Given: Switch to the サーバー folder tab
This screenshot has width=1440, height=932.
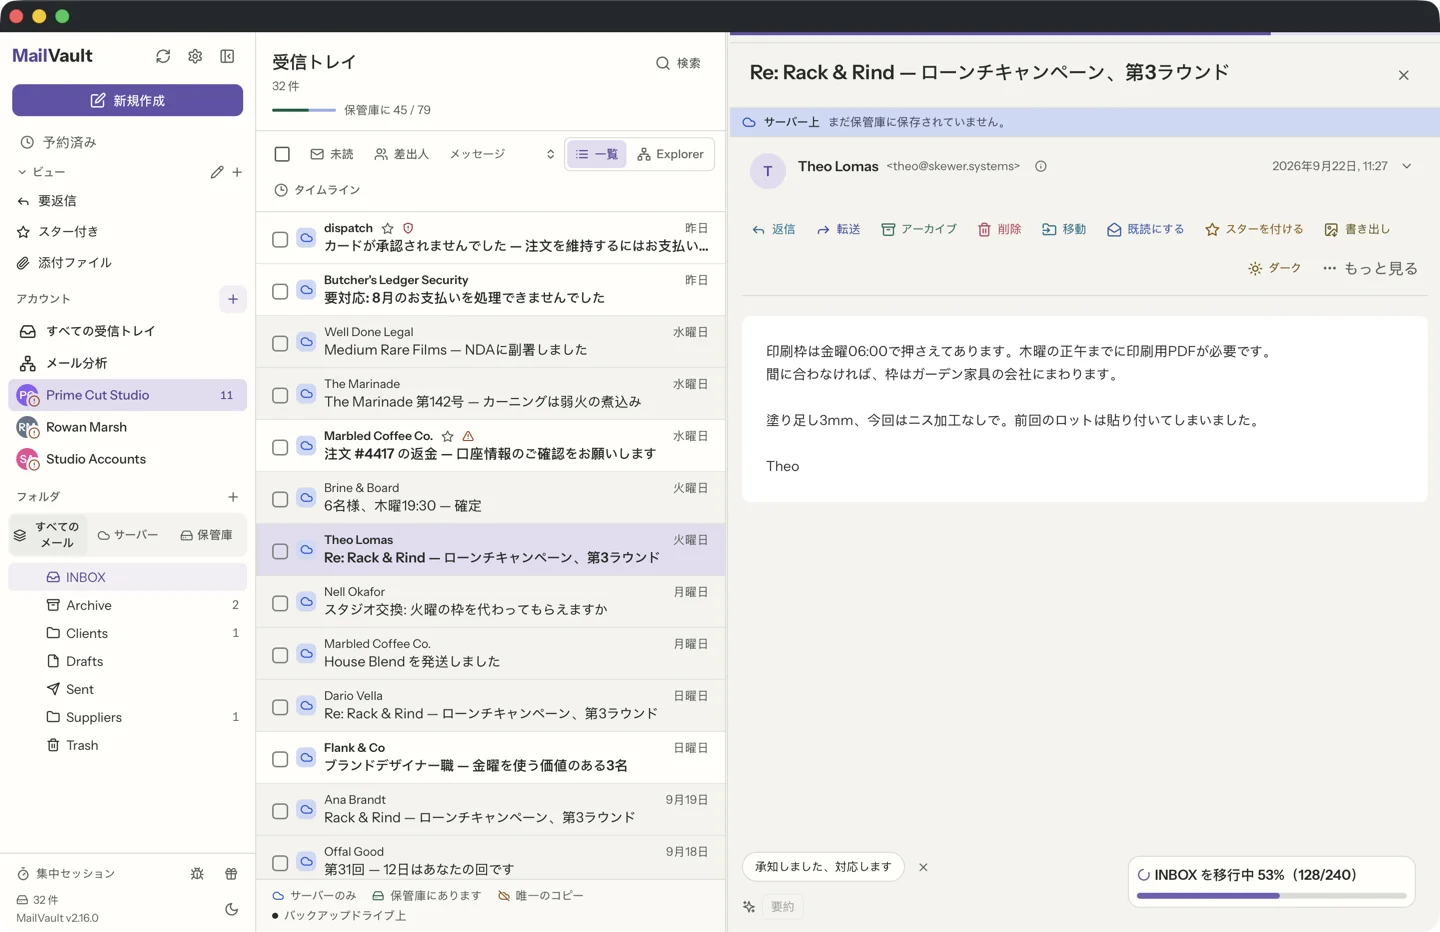Looking at the screenshot, I should [128, 535].
